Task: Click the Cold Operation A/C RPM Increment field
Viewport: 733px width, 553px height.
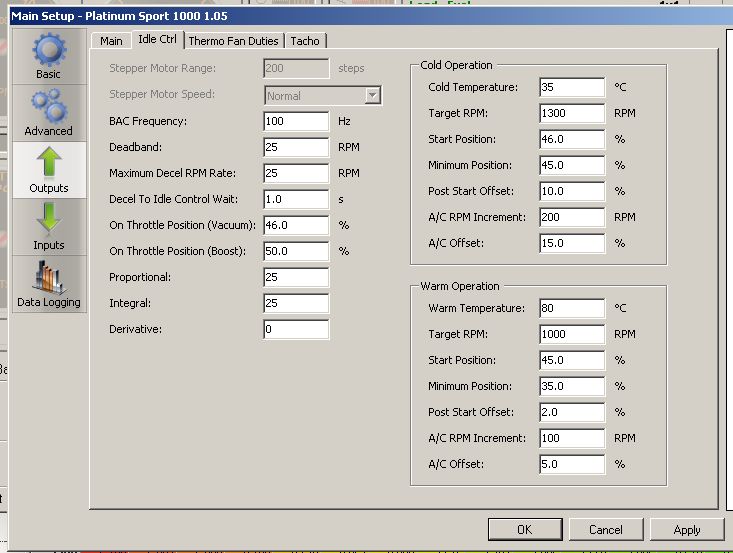Action: tap(572, 217)
